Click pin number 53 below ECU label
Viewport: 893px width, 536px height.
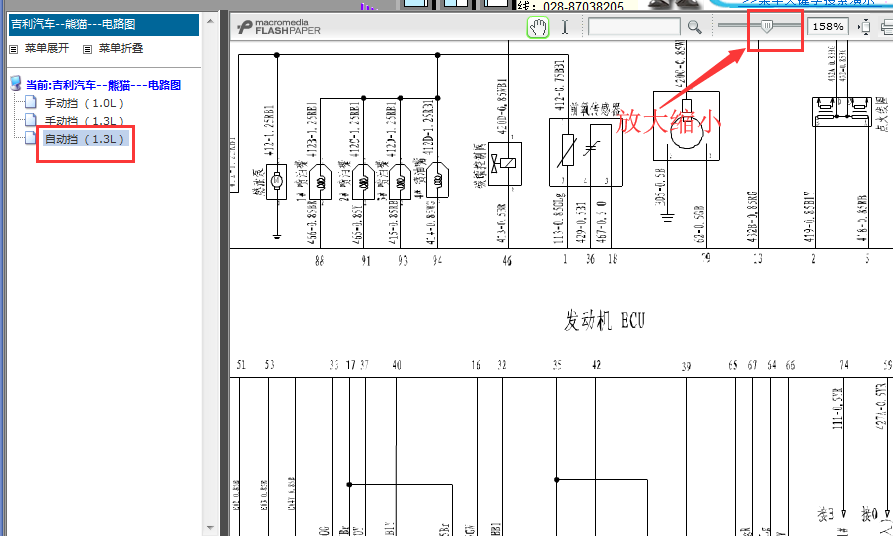(269, 365)
